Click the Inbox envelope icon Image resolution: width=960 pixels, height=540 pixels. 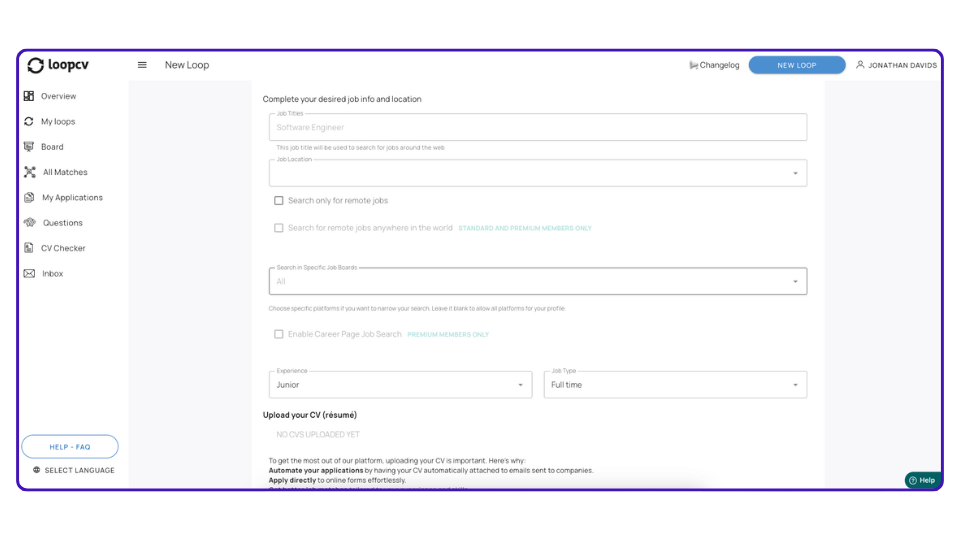pyautogui.click(x=29, y=274)
